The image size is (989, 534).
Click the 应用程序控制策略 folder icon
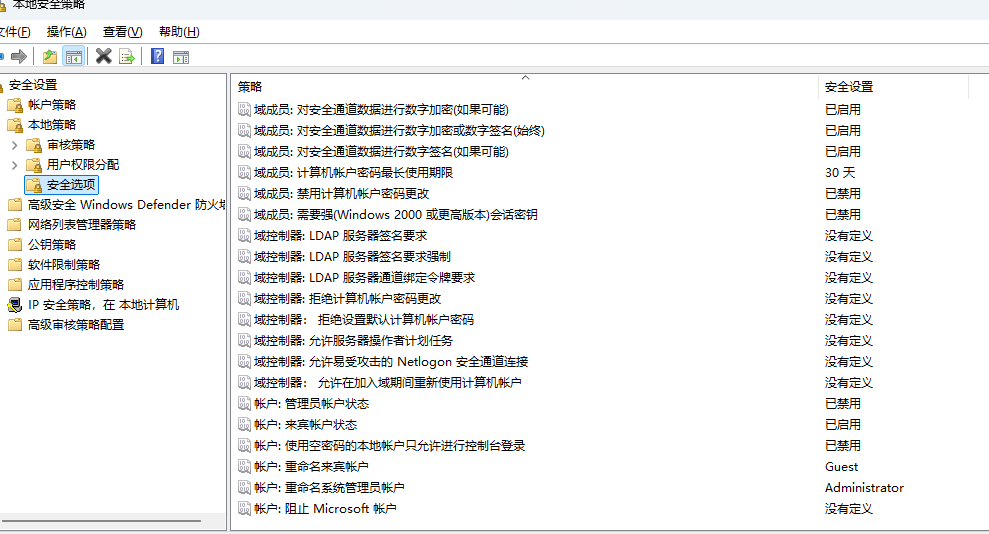point(15,285)
